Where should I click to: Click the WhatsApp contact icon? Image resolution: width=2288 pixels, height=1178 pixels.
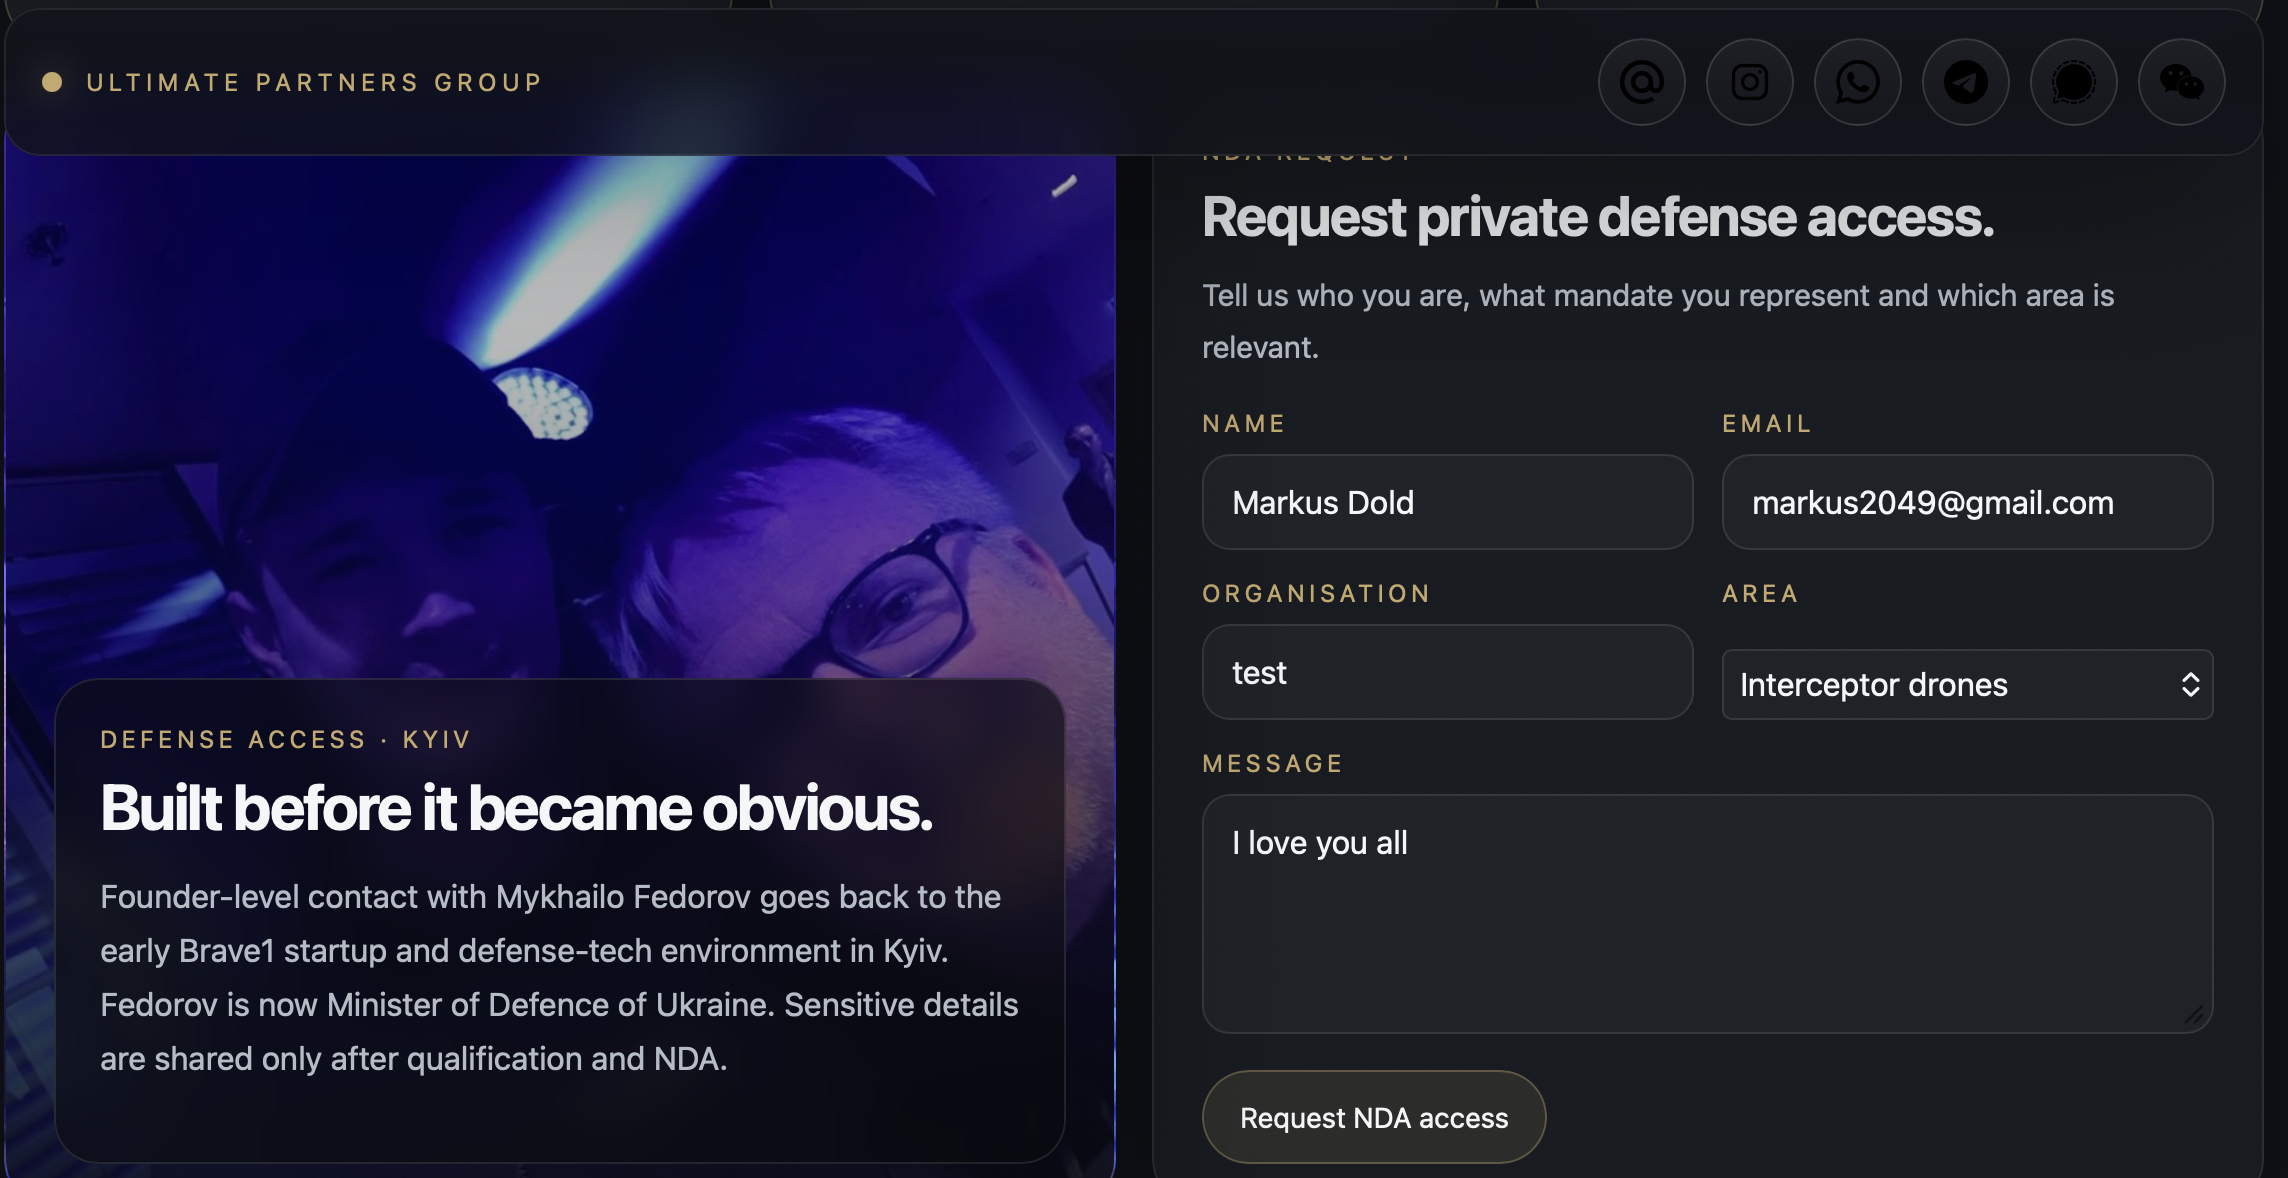coord(1857,82)
